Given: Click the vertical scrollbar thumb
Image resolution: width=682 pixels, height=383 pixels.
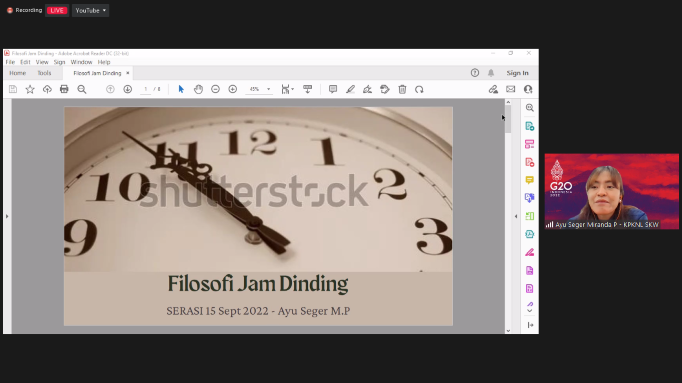Looking at the screenshot, I should 508,118.
